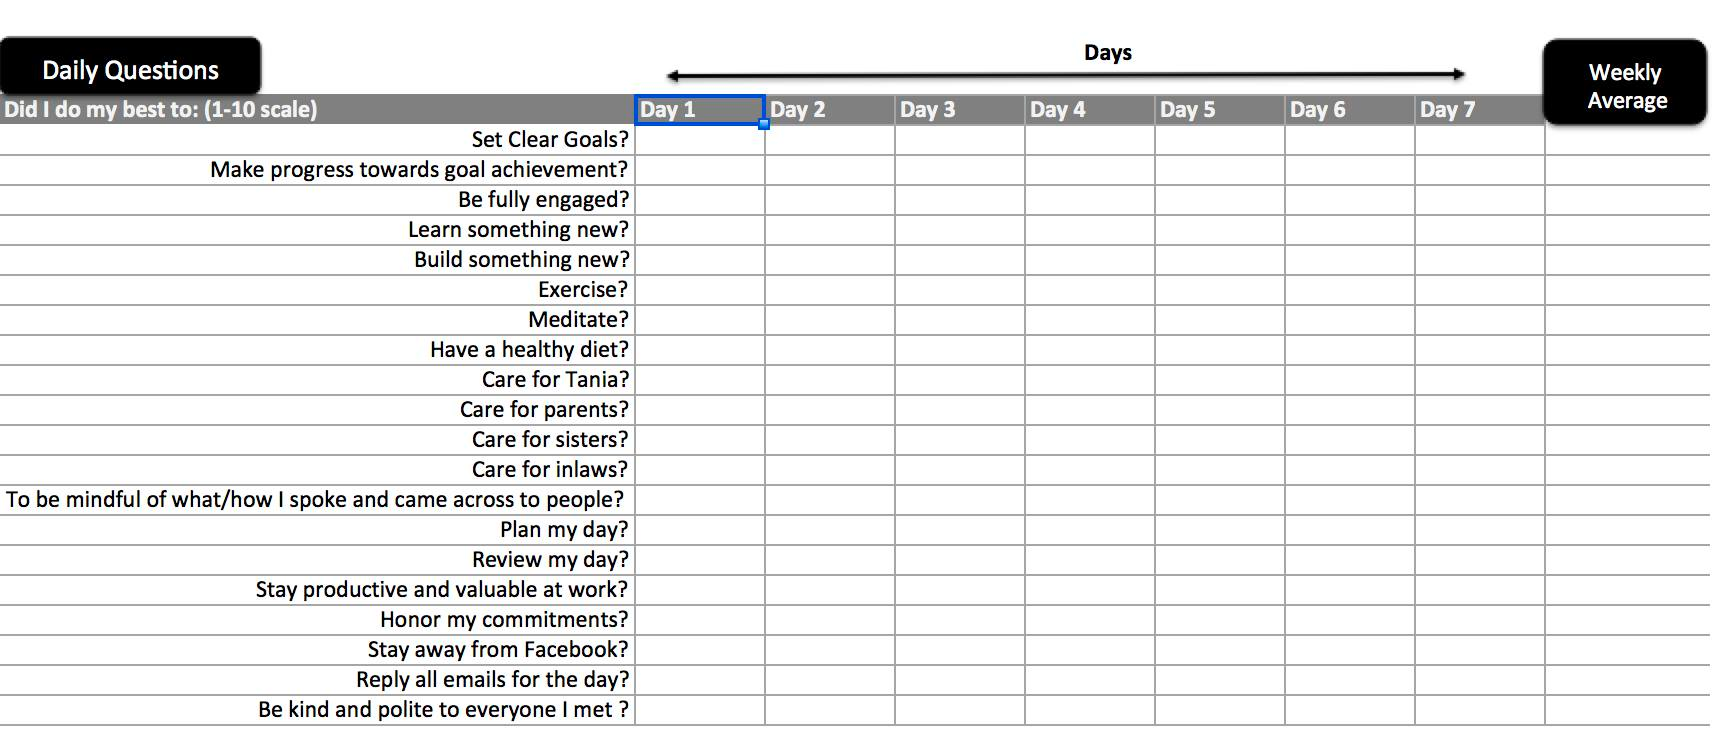Select the 'Meditate?' question cell
Image resolution: width=1724 pixels, height=752 pixels.
coord(317,320)
